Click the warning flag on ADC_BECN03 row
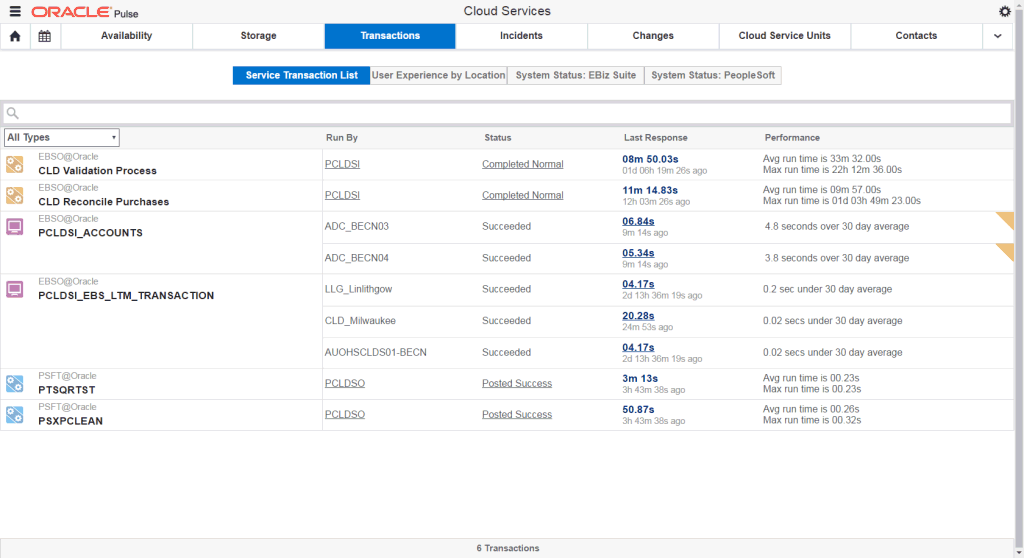Image resolution: width=1024 pixels, height=558 pixels. [x=1006, y=219]
